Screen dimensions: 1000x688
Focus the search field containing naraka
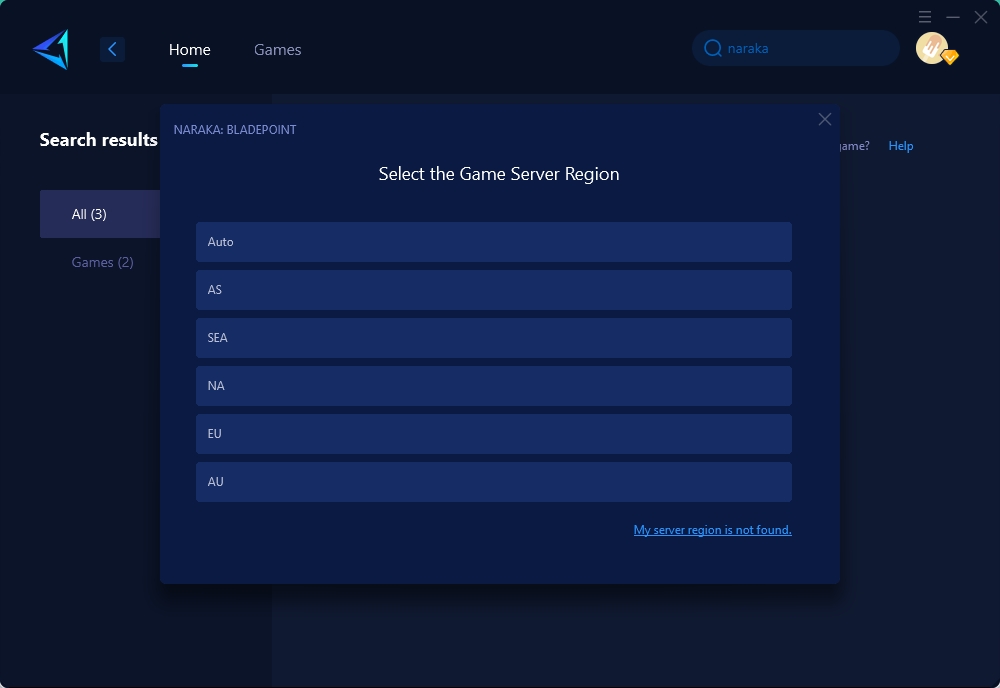tap(796, 48)
